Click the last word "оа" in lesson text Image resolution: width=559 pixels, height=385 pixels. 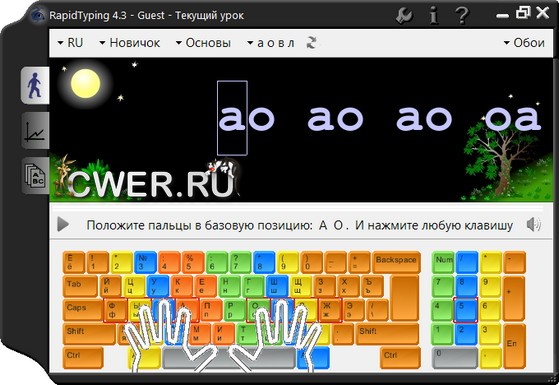pyautogui.click(x=513, y=118)
